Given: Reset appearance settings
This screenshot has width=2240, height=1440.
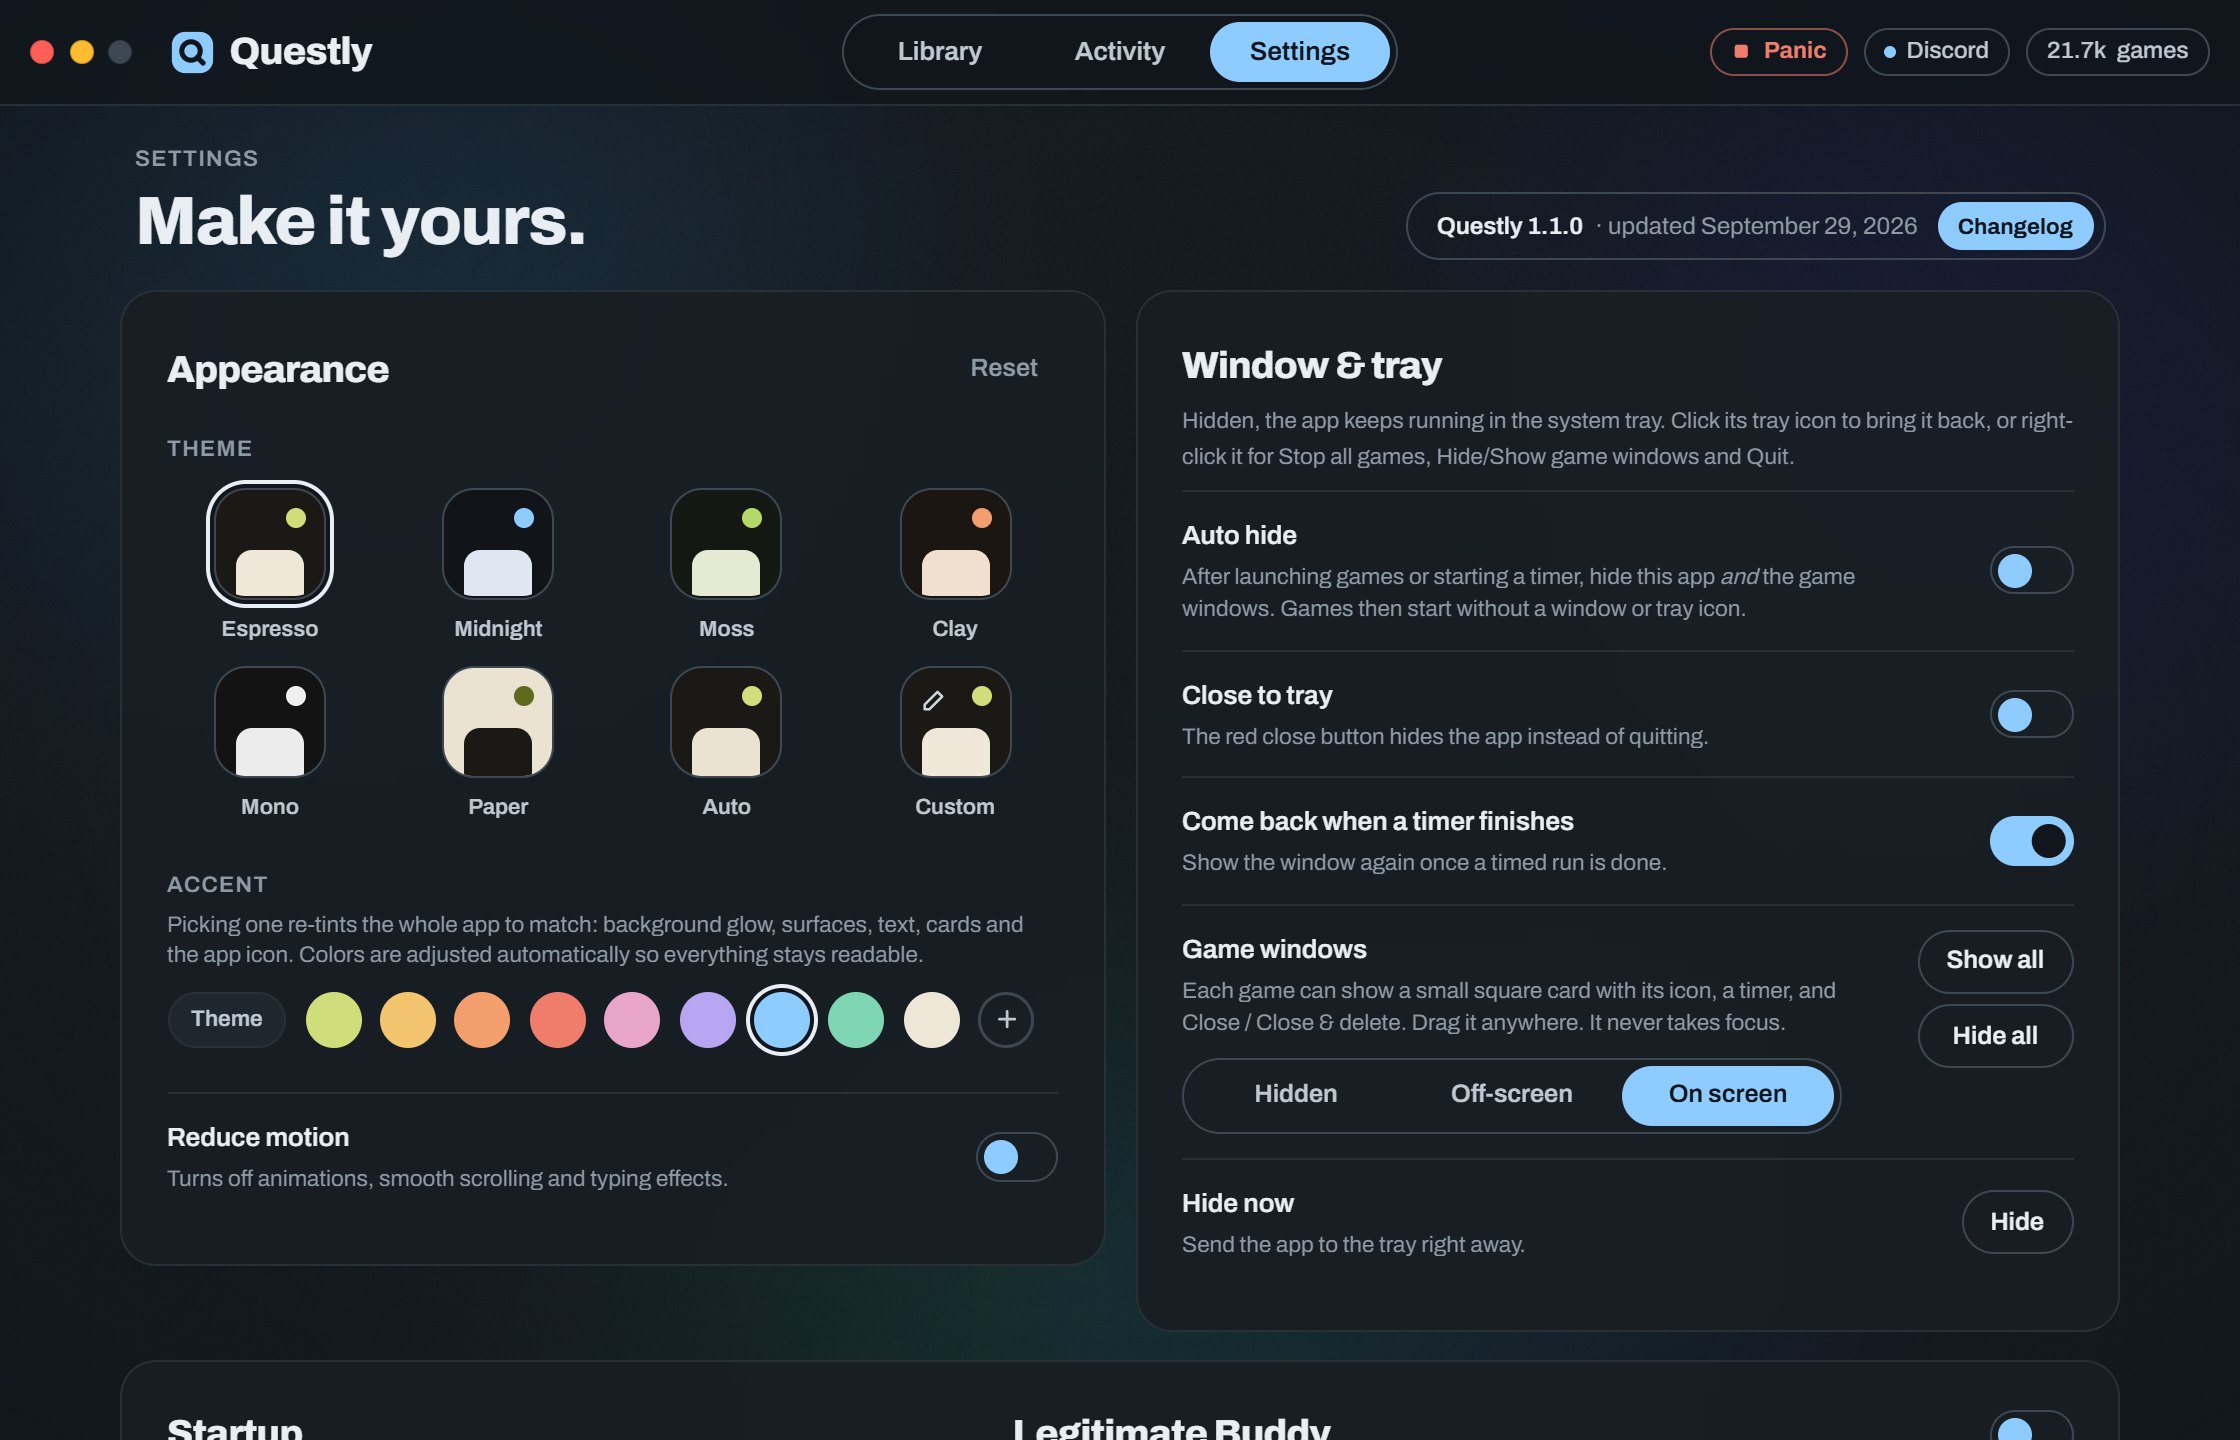Looking at the screenshot, I should click(1003, 368).
